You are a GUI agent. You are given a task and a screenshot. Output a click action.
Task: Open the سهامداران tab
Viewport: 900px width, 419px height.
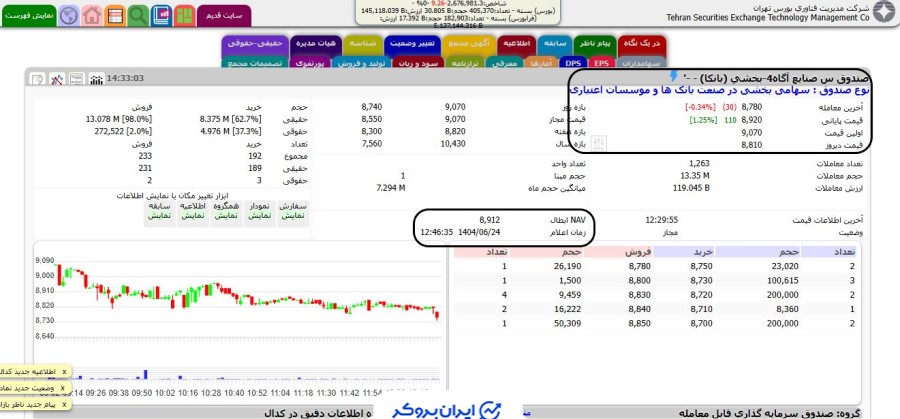click(641, 63)
